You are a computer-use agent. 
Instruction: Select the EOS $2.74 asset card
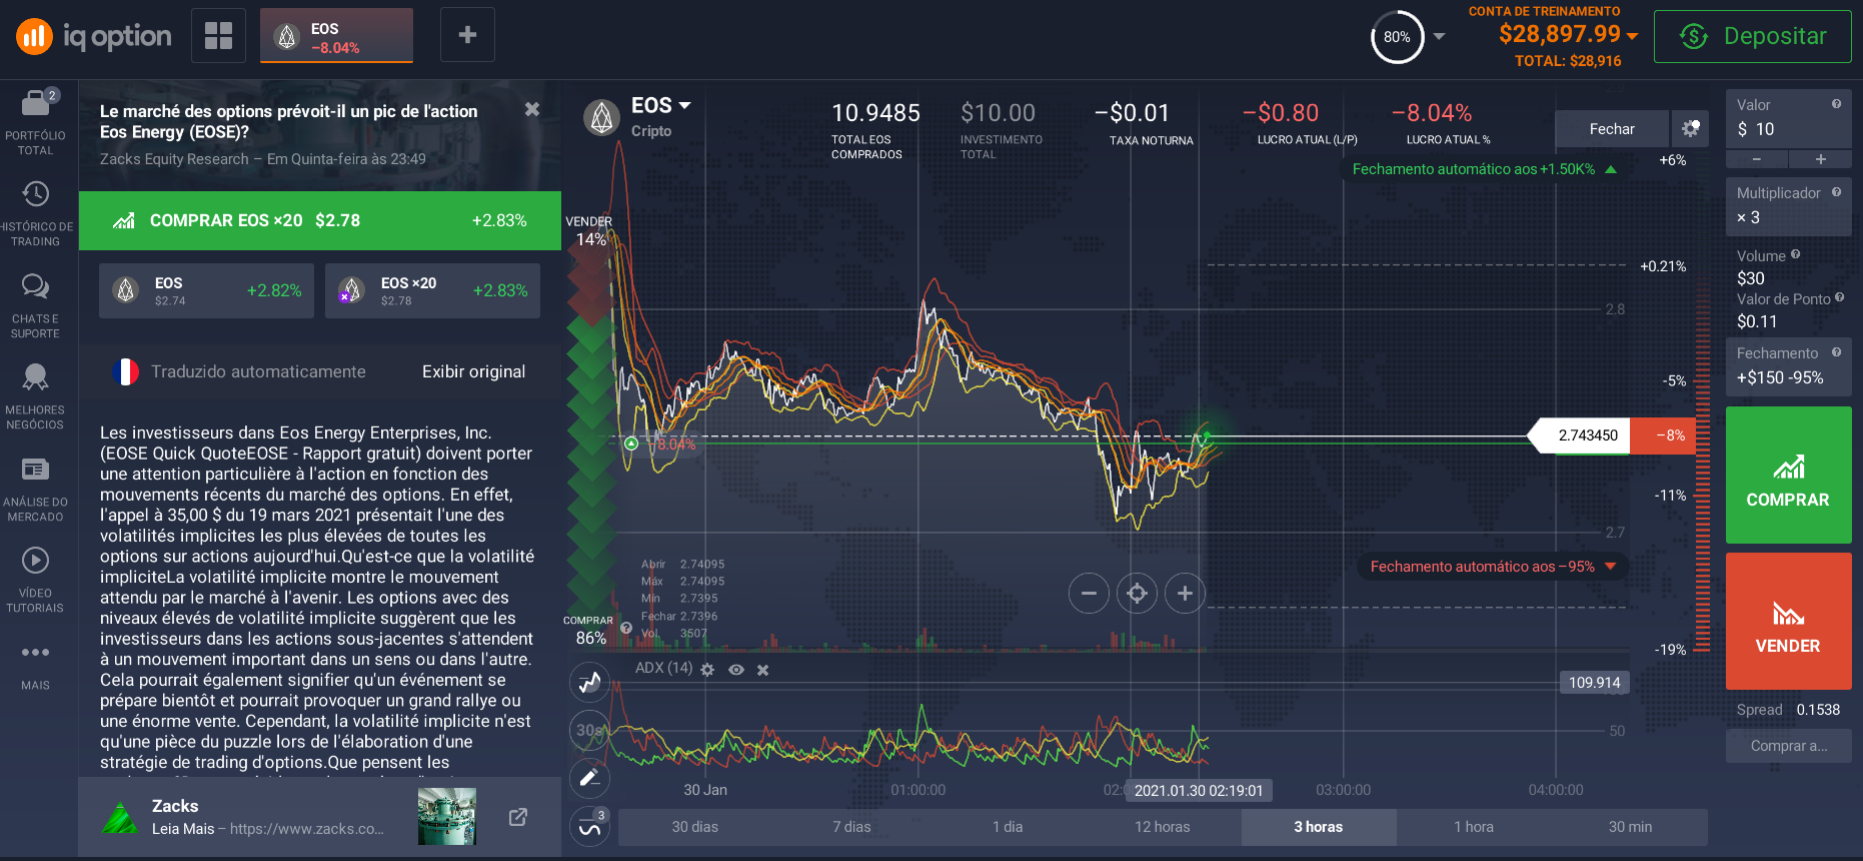pyautogui.click(x=206, y=291)
